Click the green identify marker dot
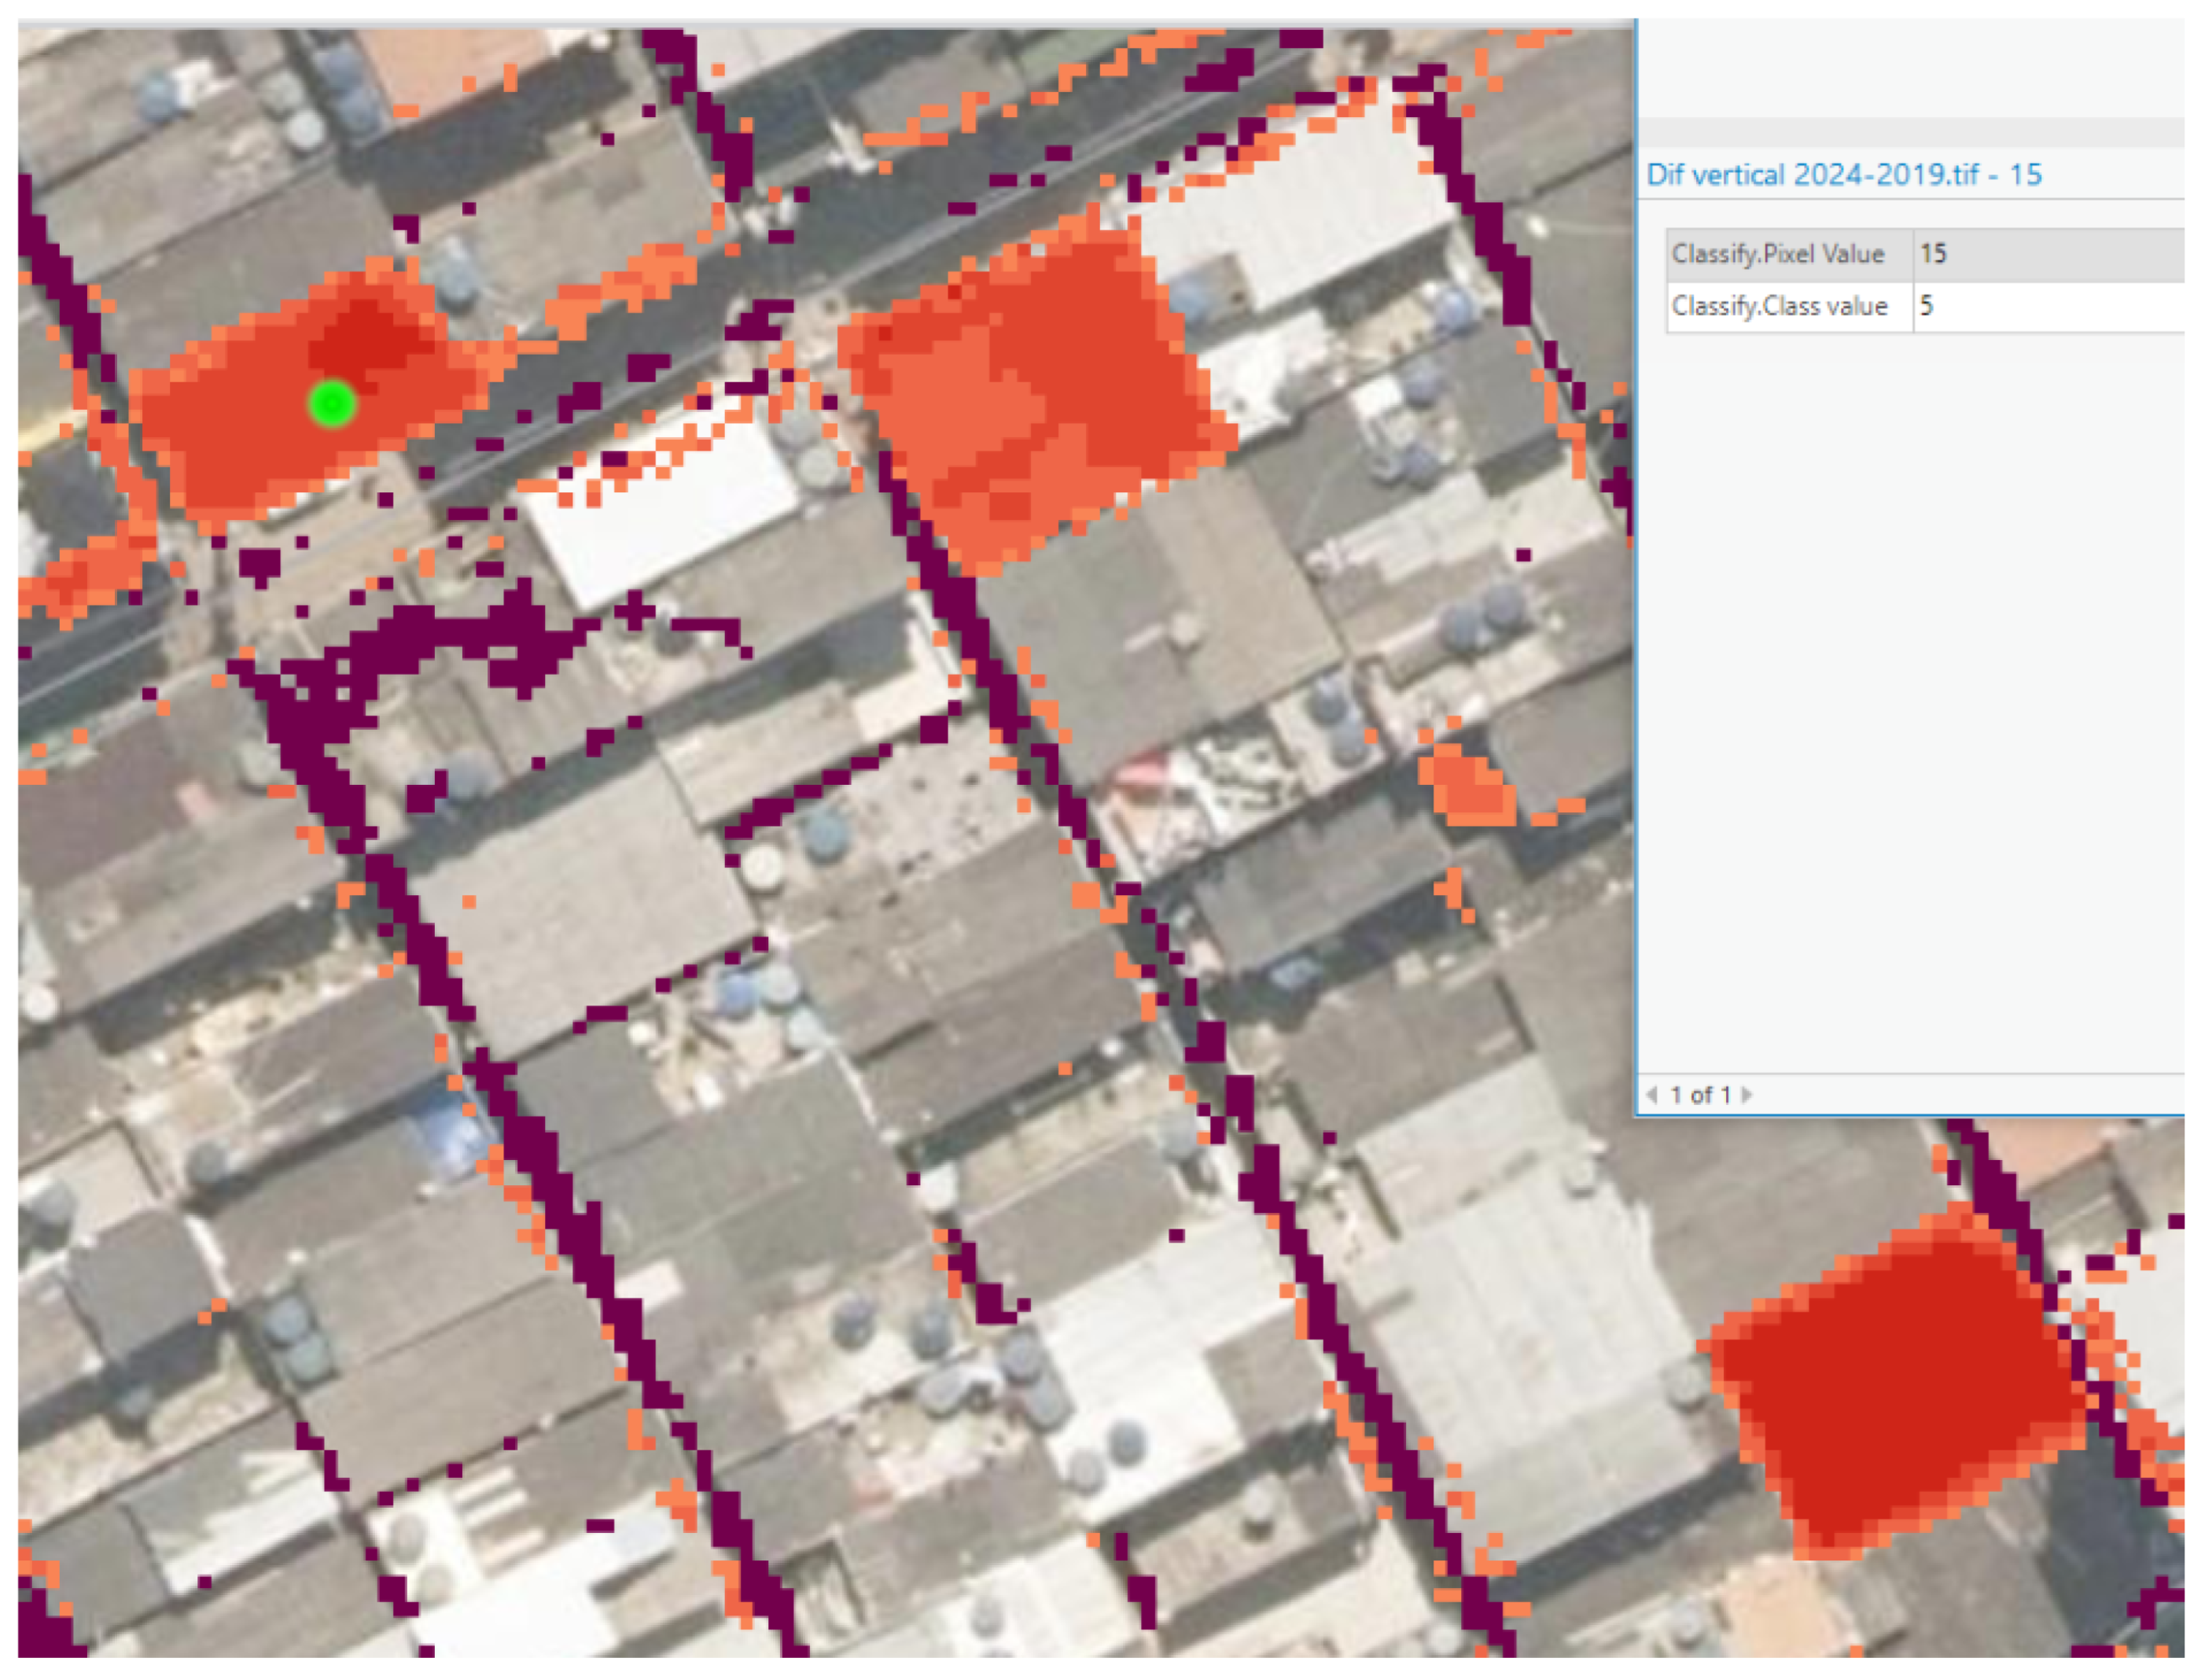The width and height of the screenshot is (2212, 1680). tap(332, 404)
